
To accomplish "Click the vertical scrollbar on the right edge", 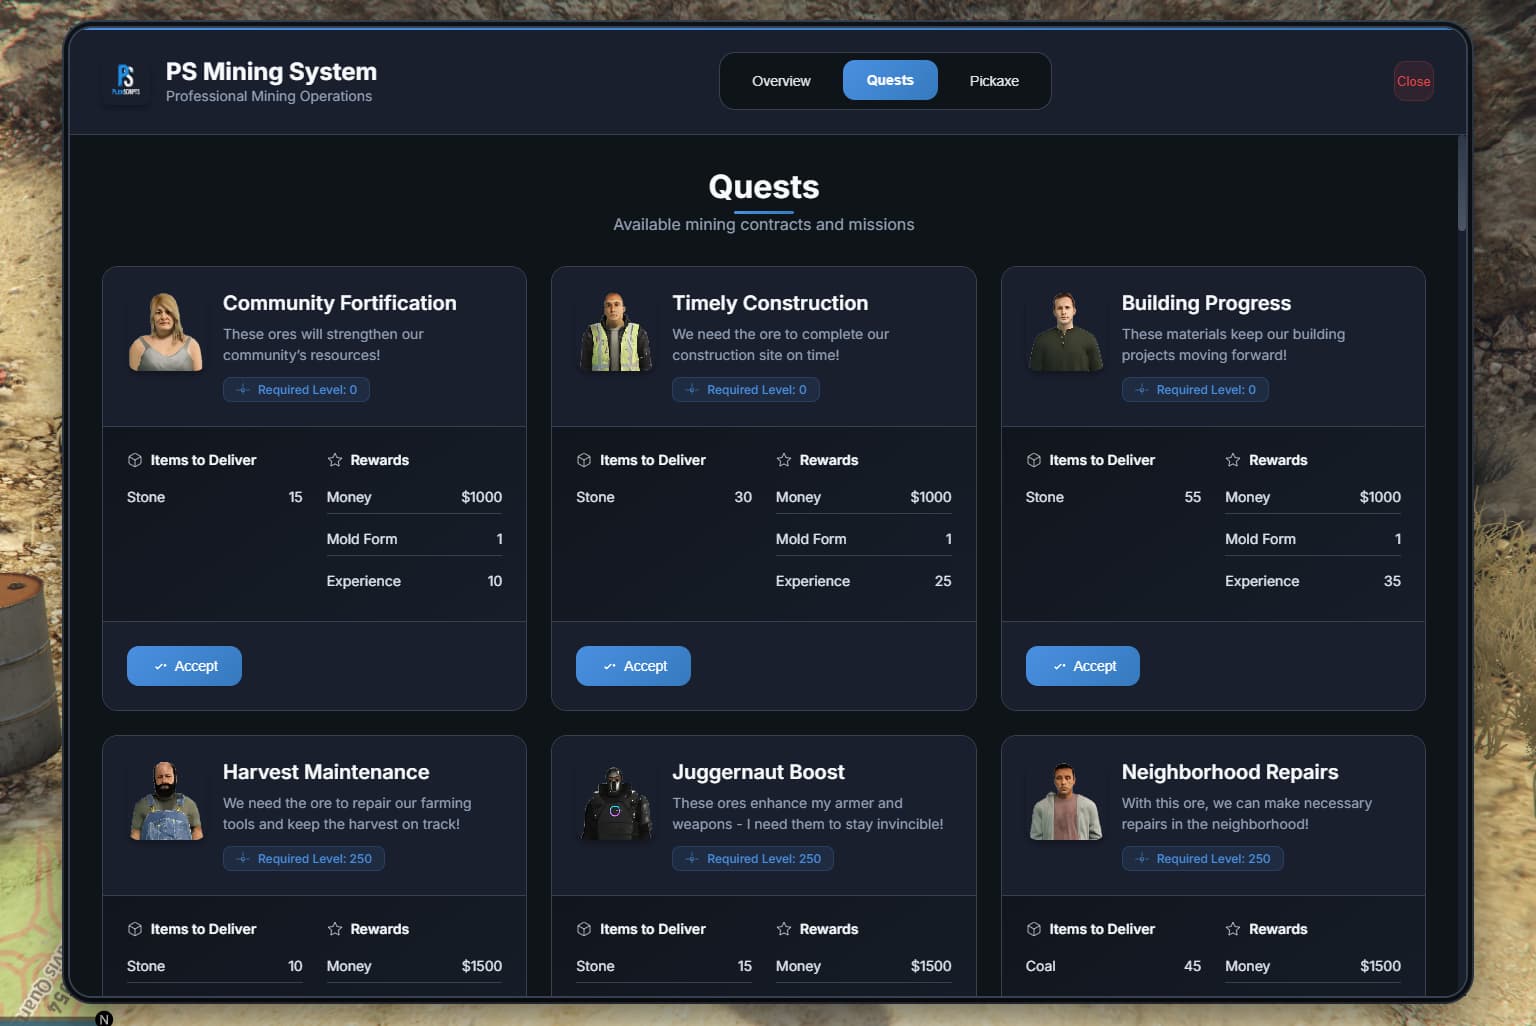I will 1462,184.
